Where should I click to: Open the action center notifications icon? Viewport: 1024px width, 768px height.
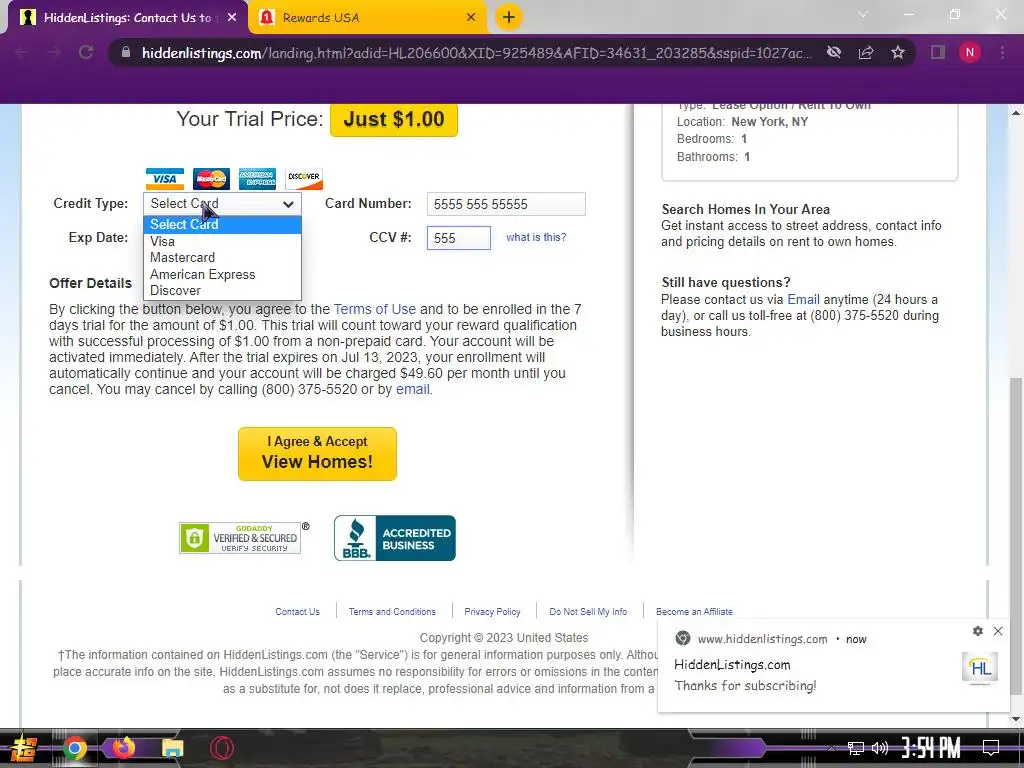(991, 748)
